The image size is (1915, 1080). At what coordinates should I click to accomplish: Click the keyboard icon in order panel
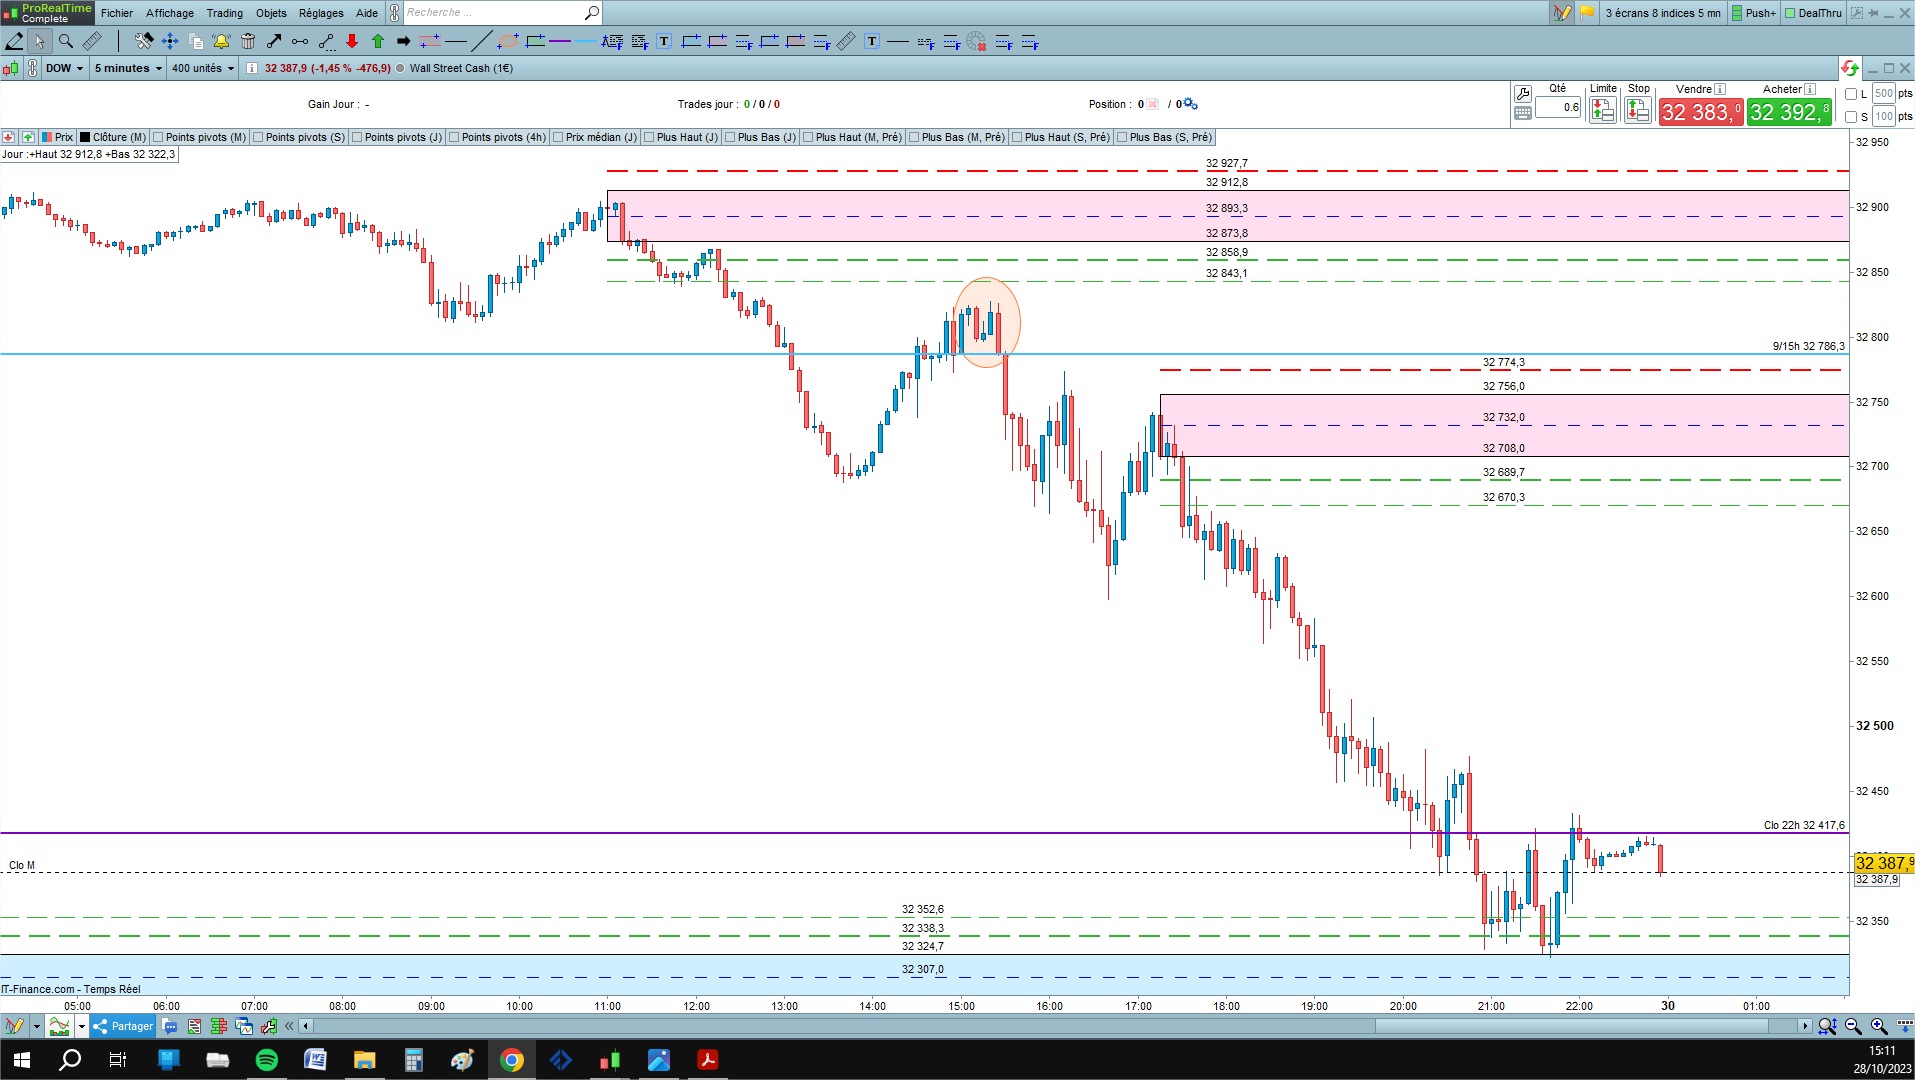(x=1523, y=113)
